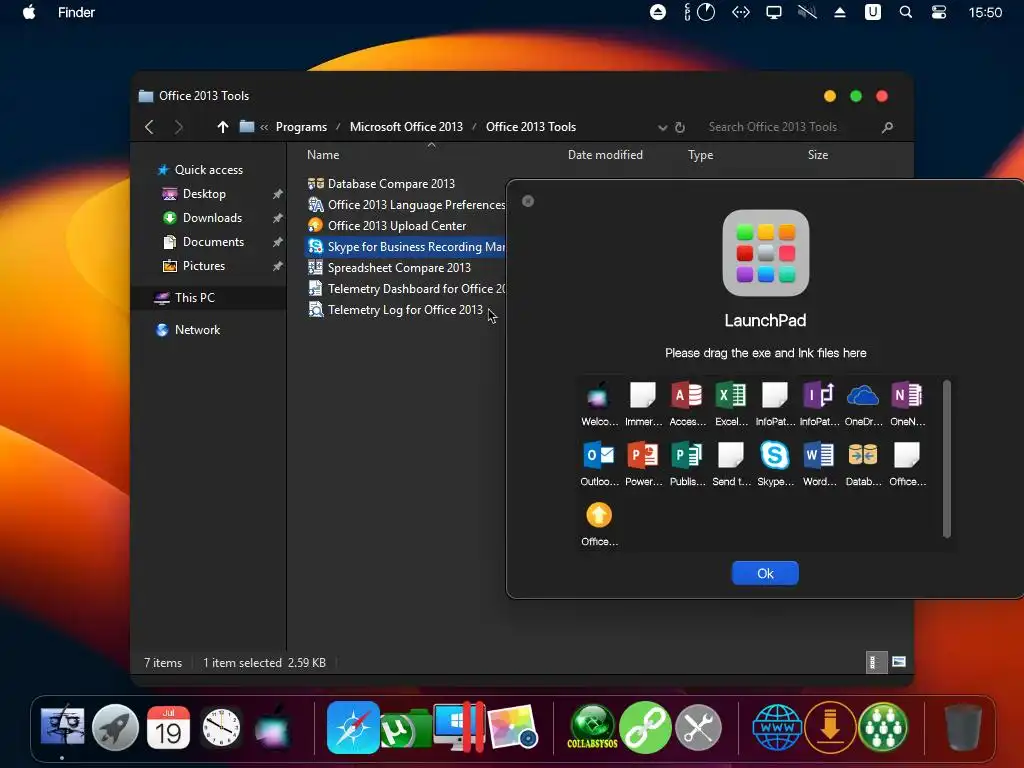Select Office 2013 Language Preferences file

(406, 205)
